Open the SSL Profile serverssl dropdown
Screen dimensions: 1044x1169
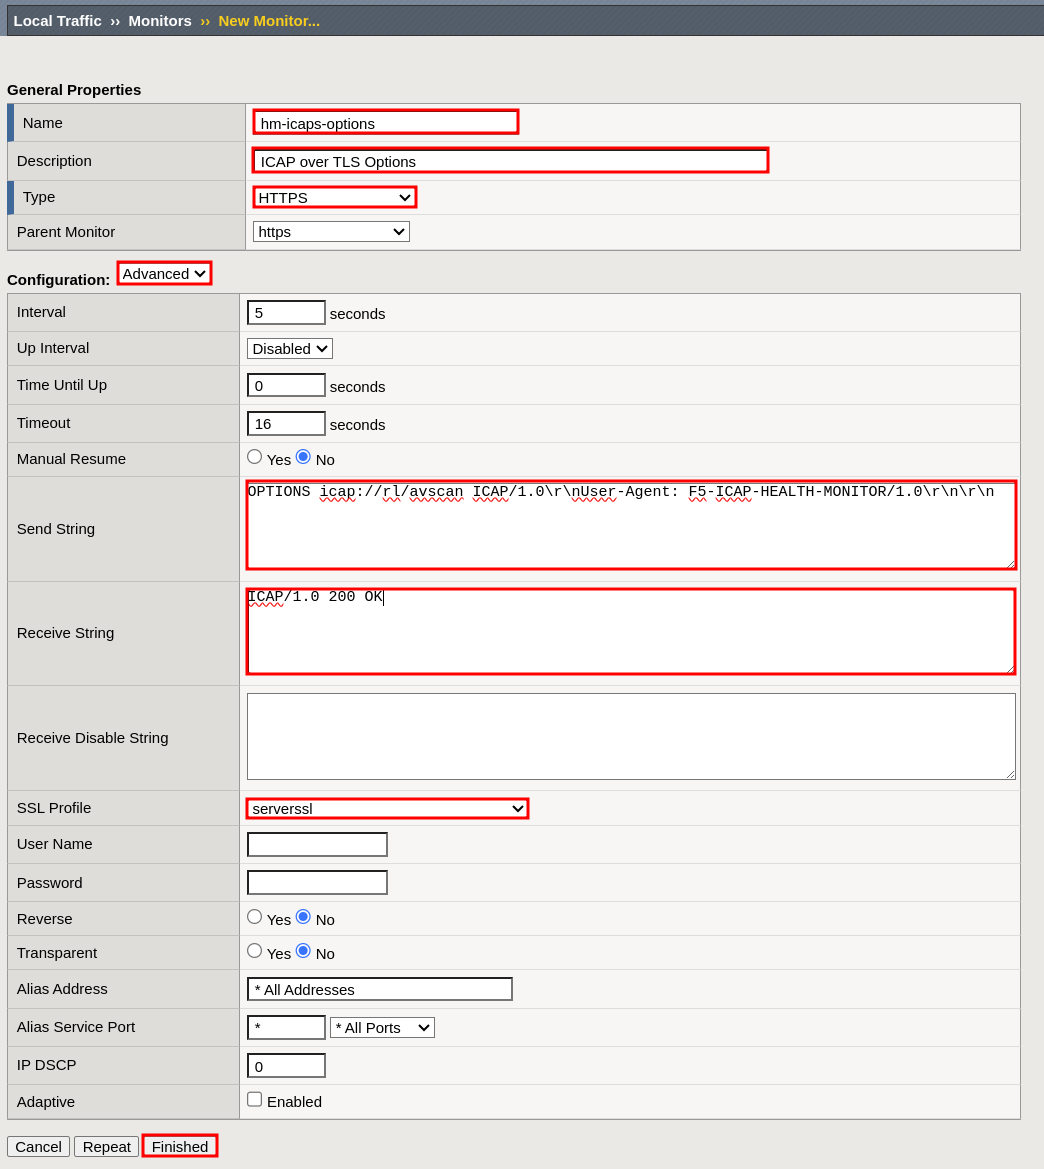click(x=387, y=808)
